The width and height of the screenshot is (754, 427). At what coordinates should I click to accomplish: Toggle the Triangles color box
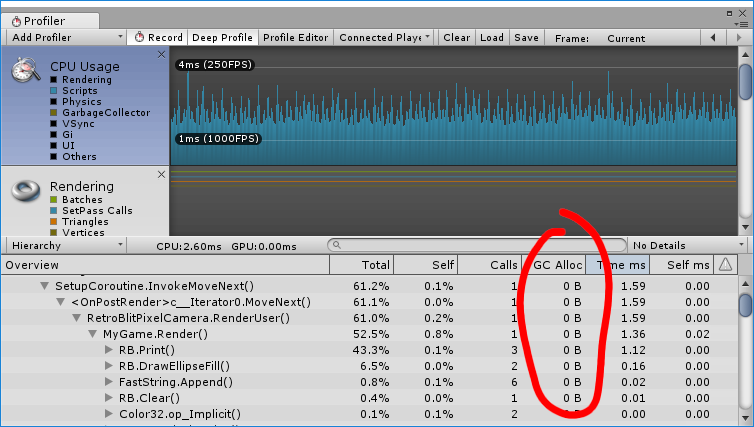(53, 222)
